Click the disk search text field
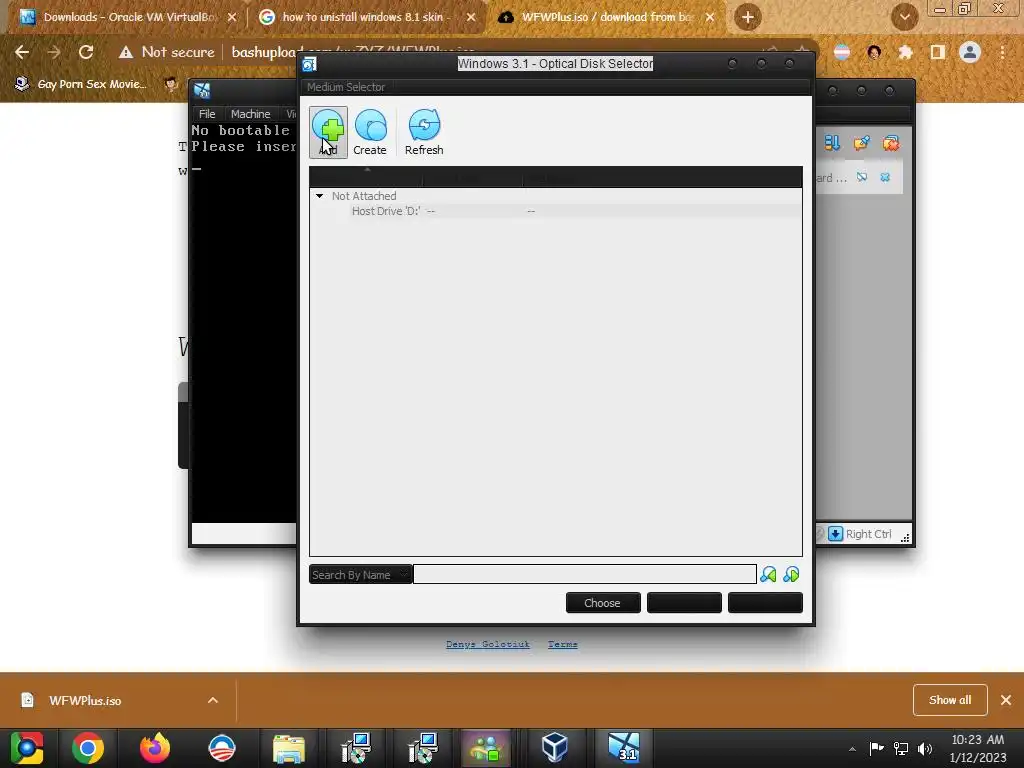 [584, 574]
